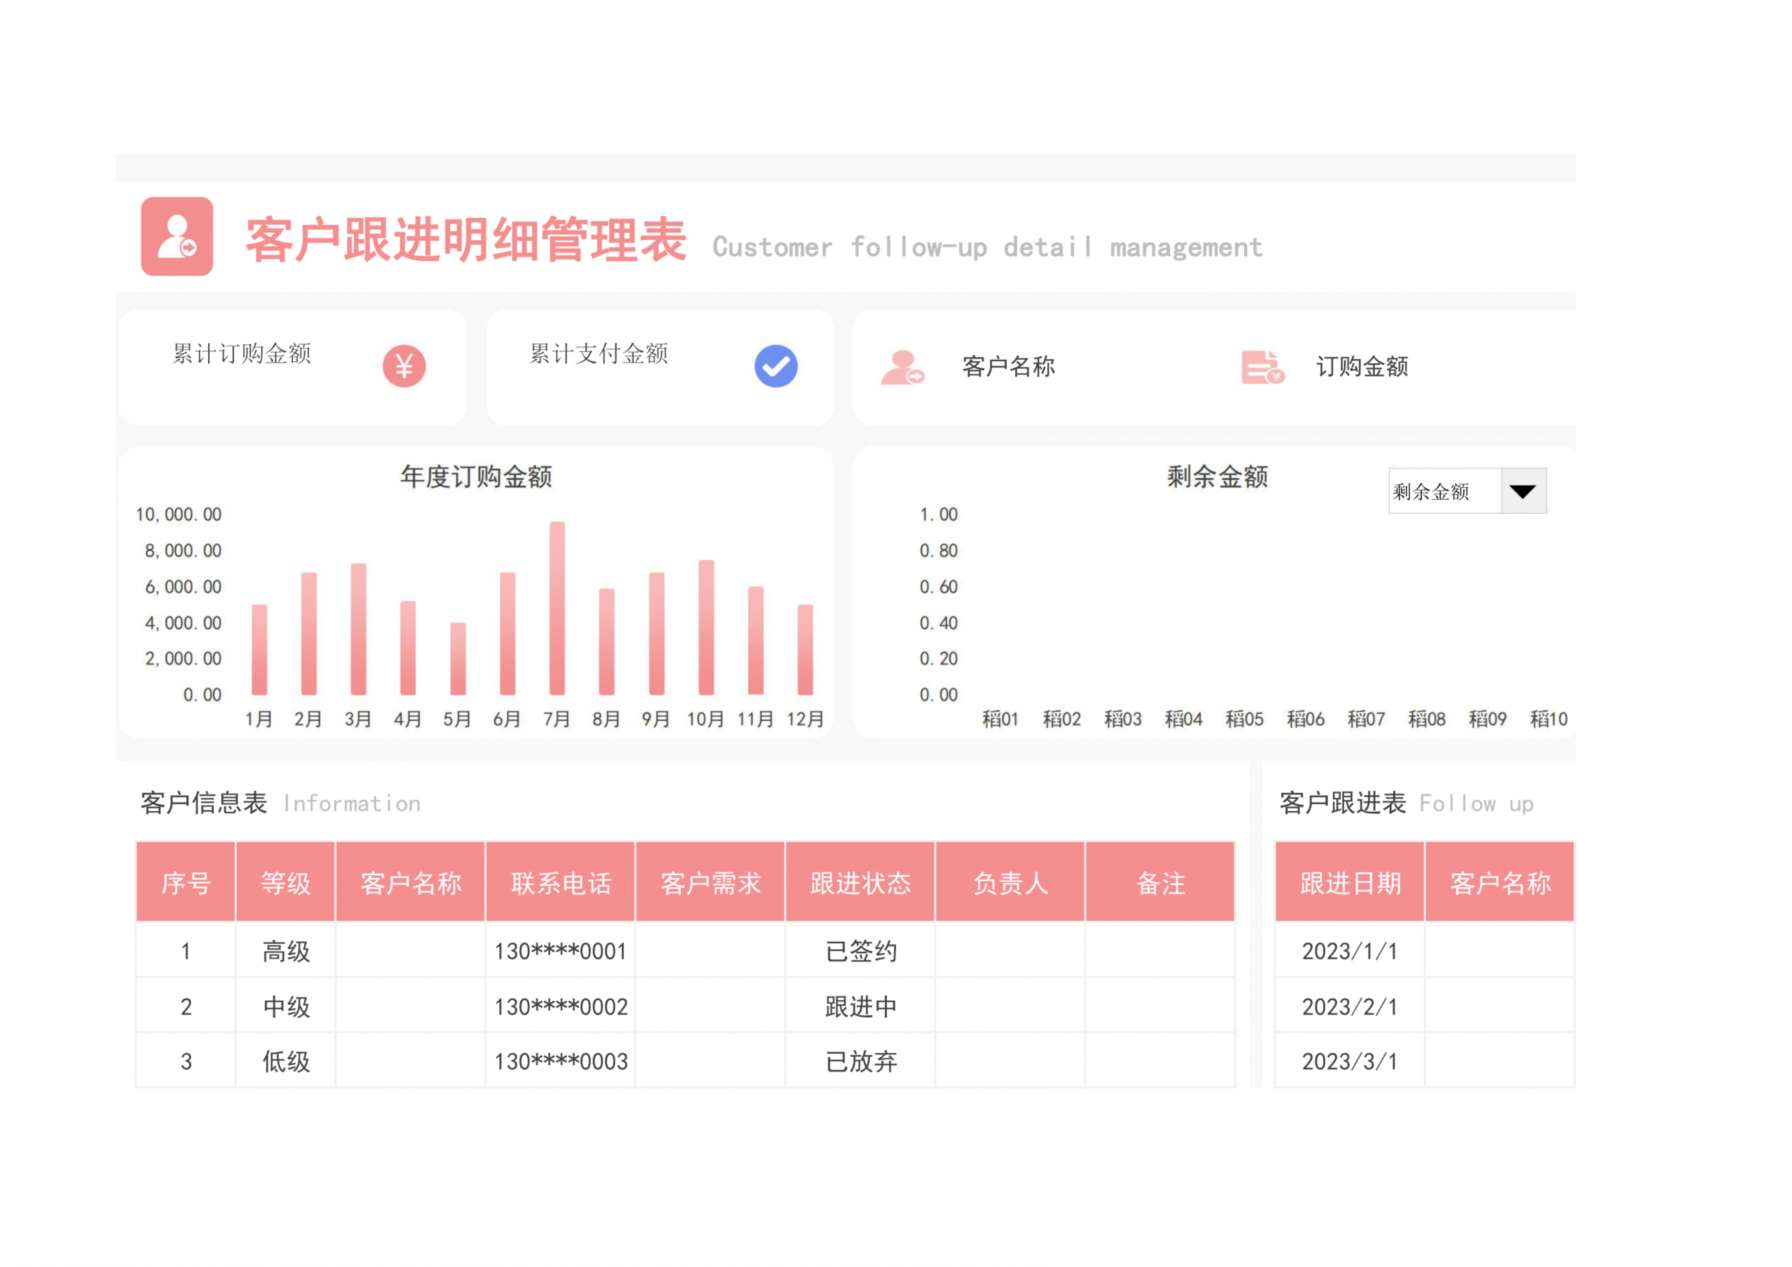The height and width of the screenshot is (1267, 1792).
Task: Select phone cell 130****0003
Action: point(561,1061)
